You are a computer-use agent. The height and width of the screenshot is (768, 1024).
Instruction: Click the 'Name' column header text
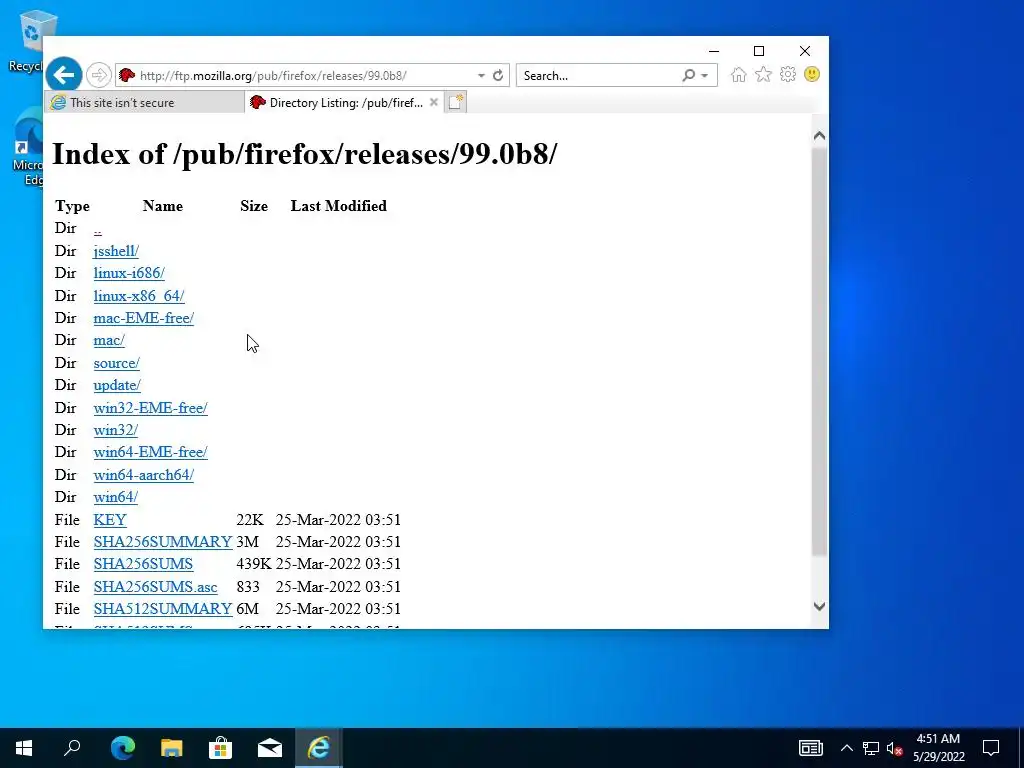(x=163, y=206)
